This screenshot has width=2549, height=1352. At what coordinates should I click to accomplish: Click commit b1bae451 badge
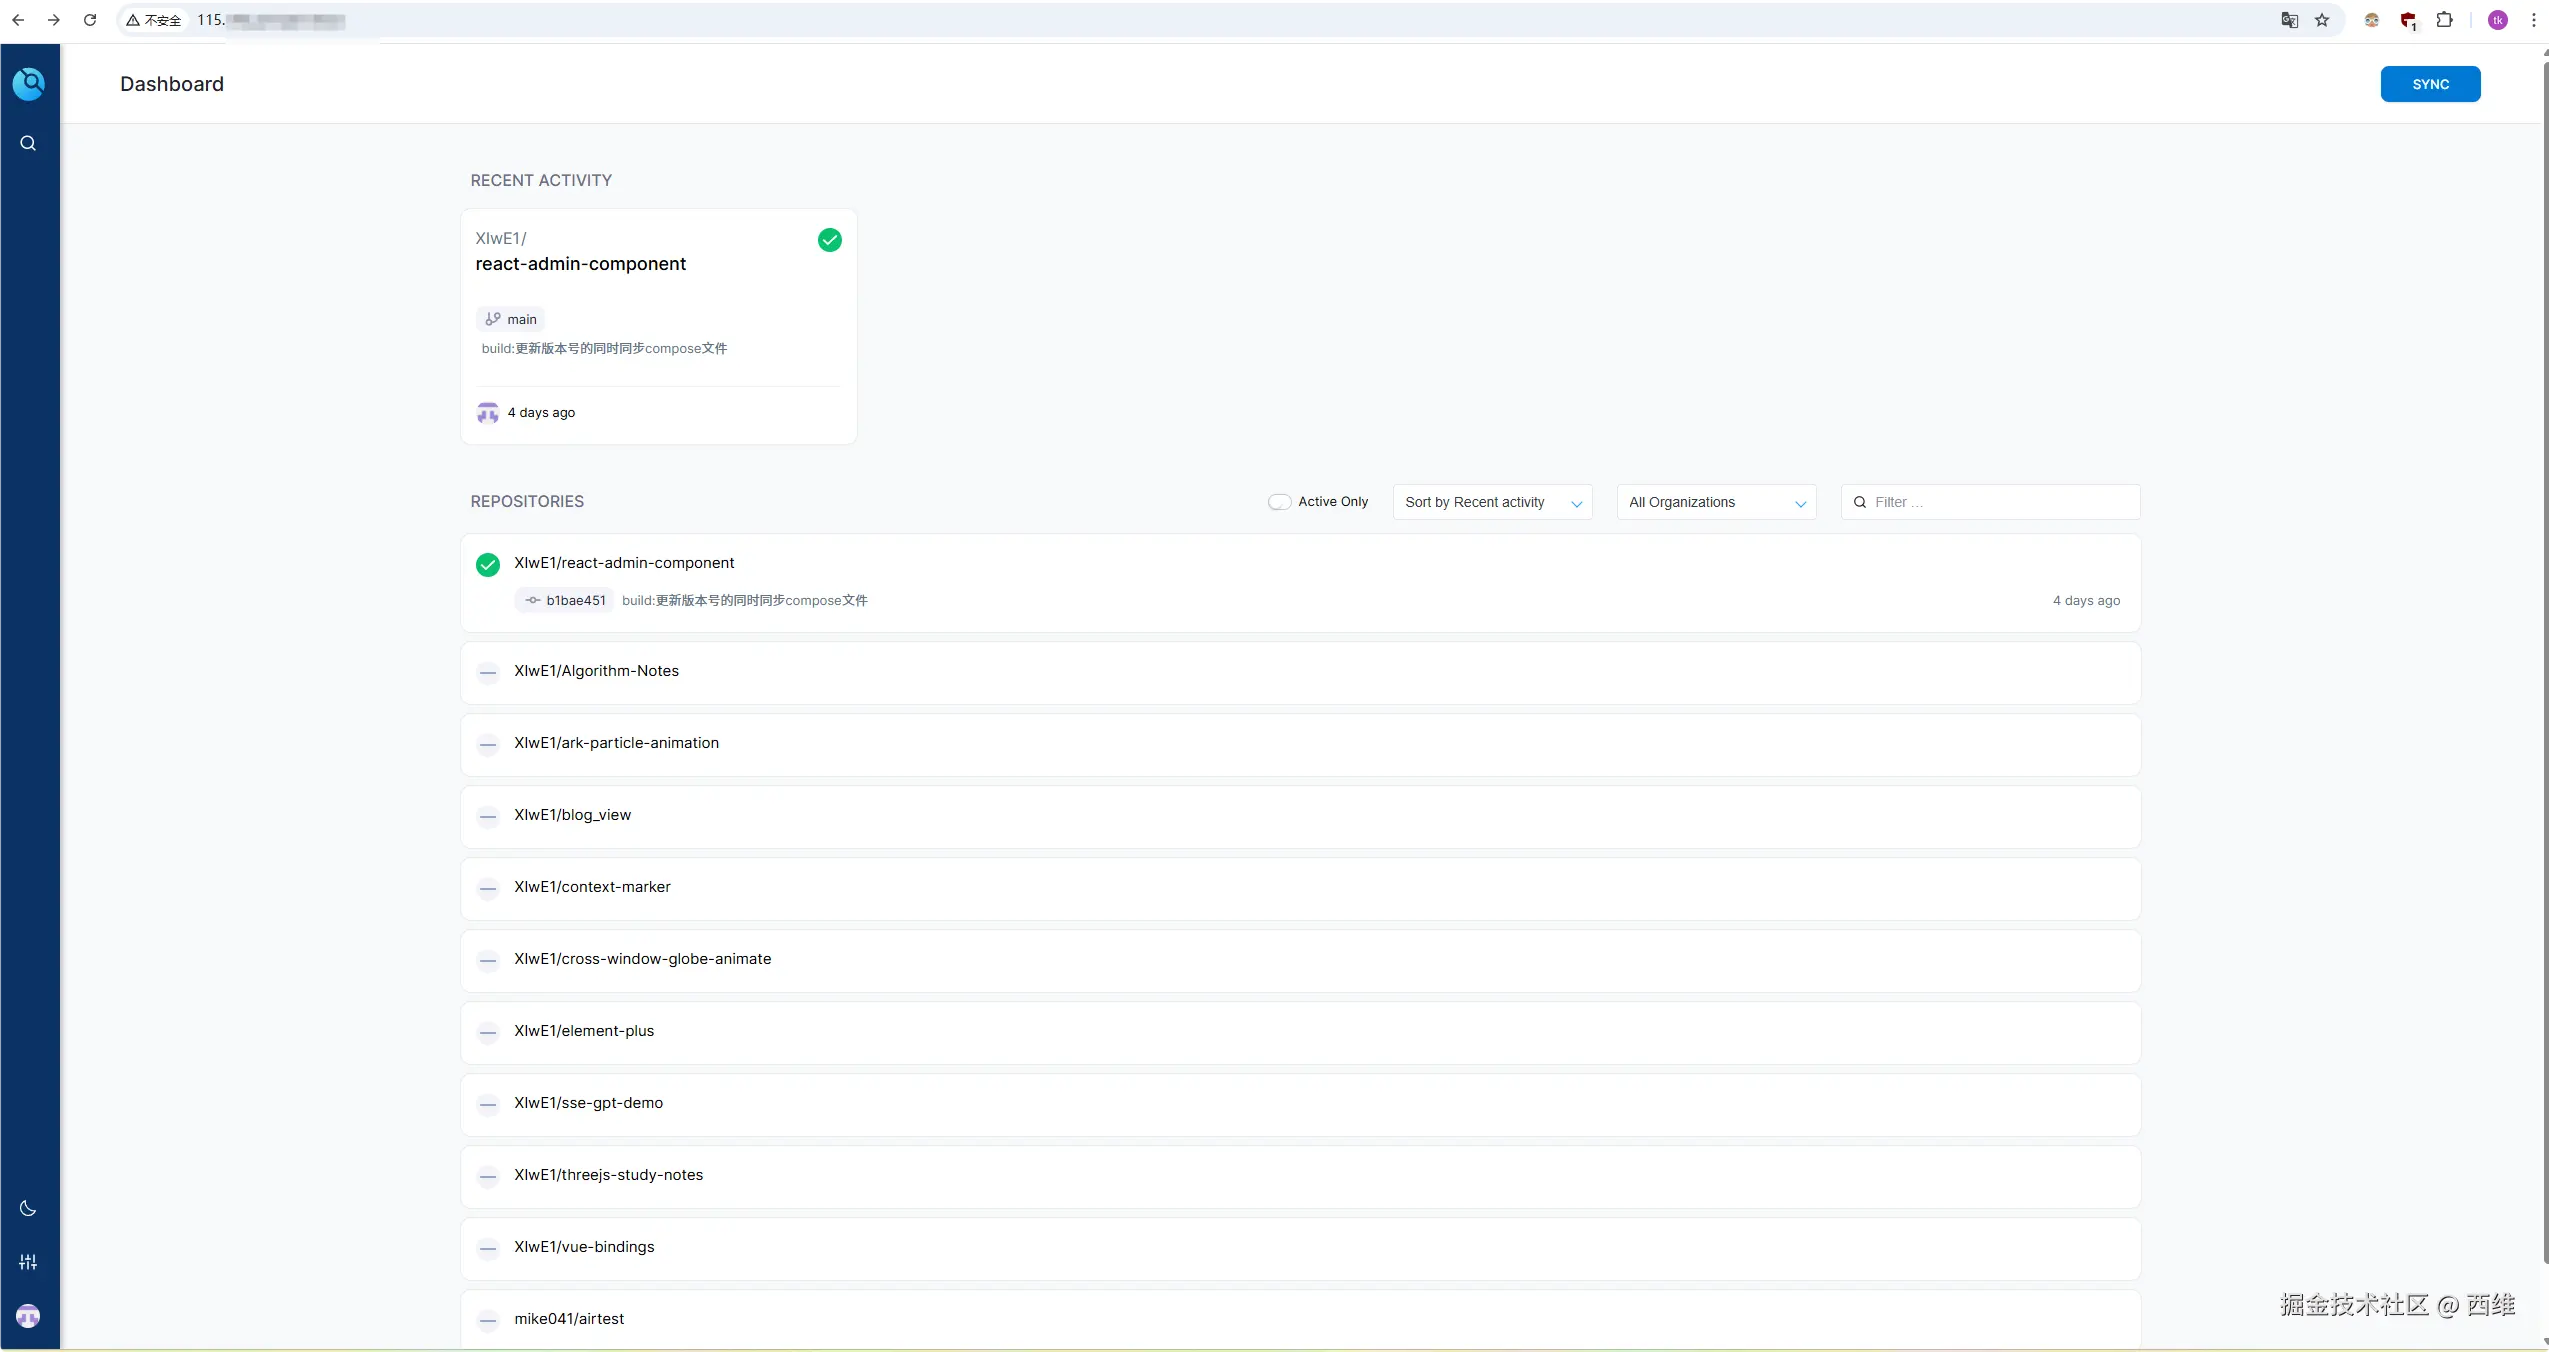click(x=565, y=600)
